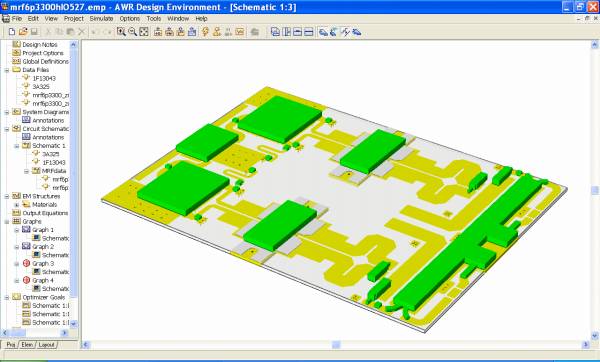
Task: Click the Cascade windows toolbar icon
Action: [275, 32]
